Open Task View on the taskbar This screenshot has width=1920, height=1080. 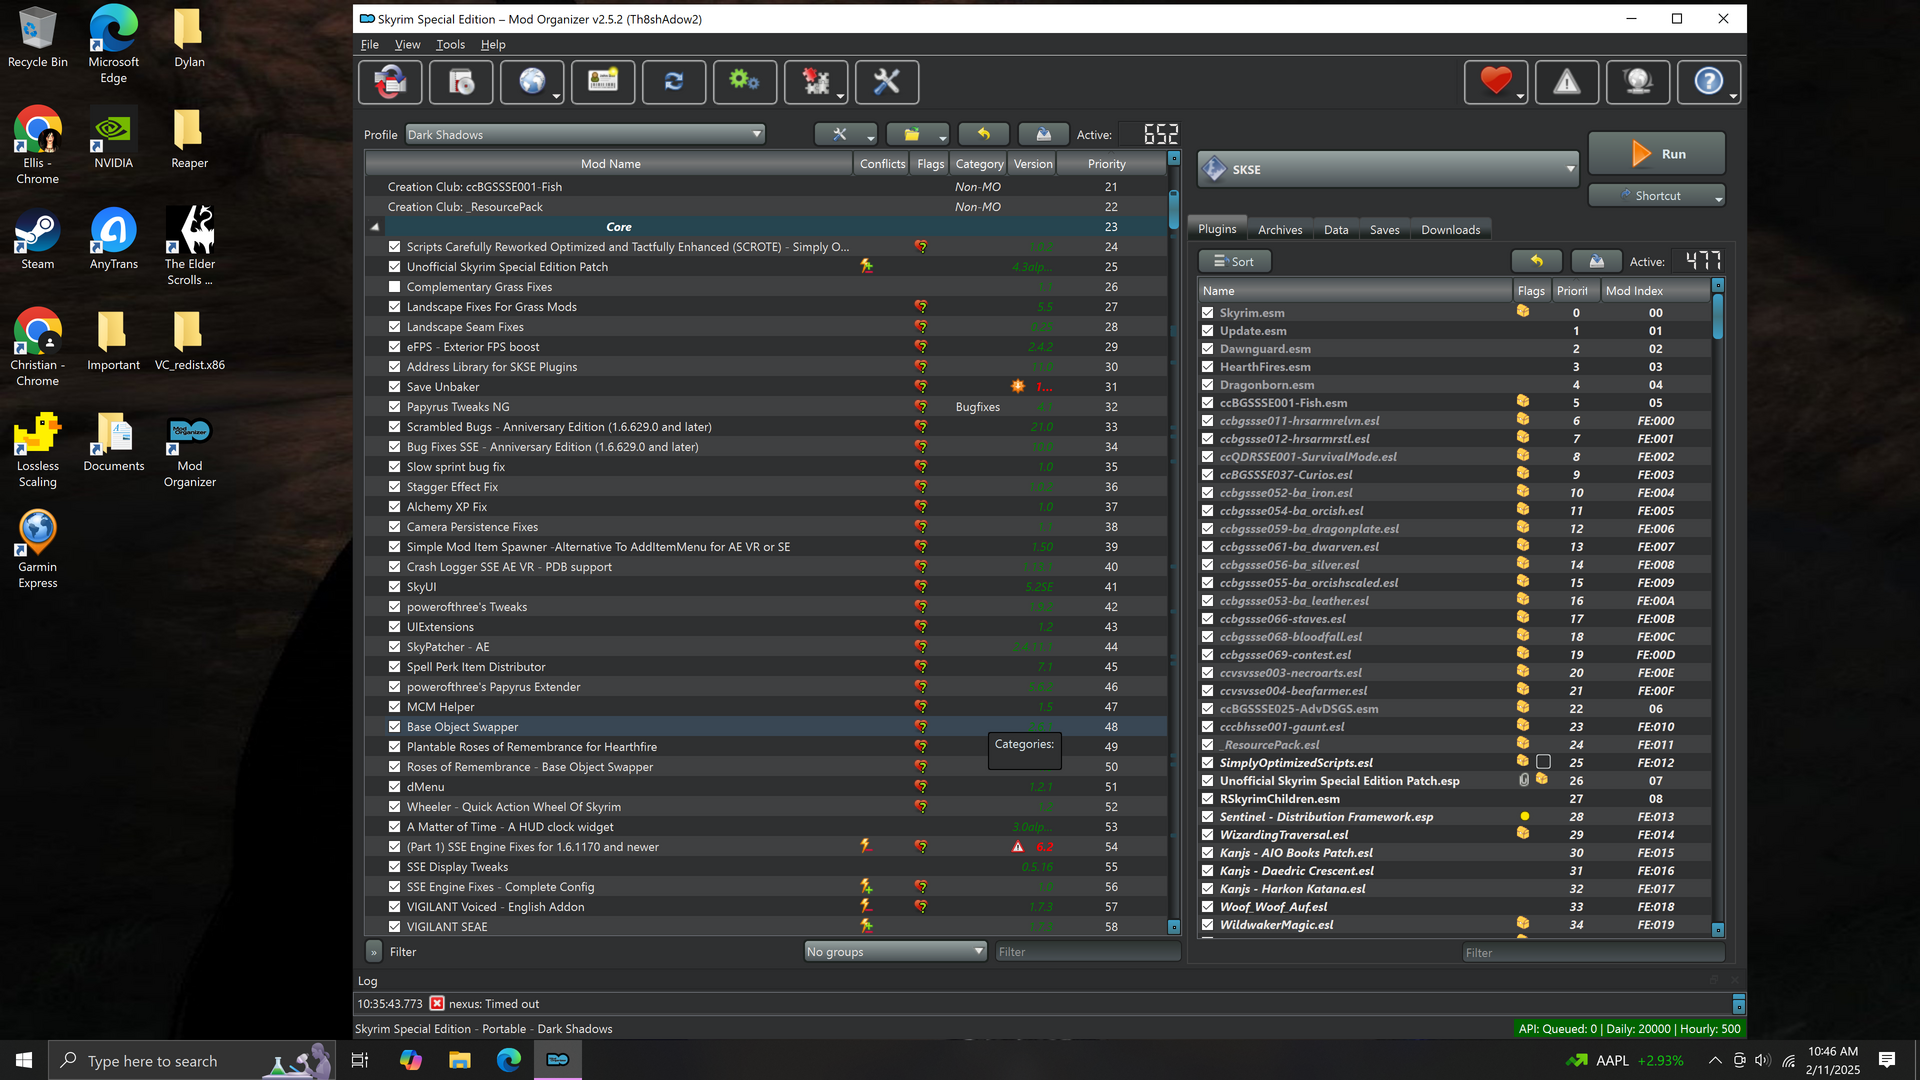(360, 1060)
